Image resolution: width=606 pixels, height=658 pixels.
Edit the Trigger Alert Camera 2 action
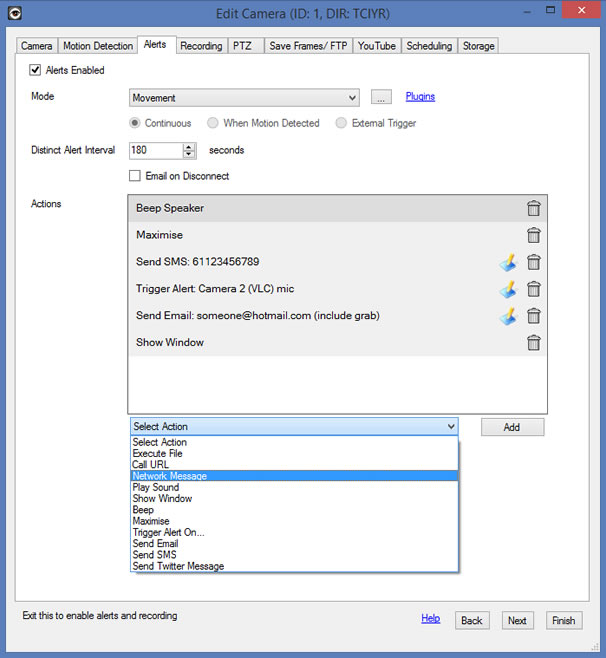(509, 289)
